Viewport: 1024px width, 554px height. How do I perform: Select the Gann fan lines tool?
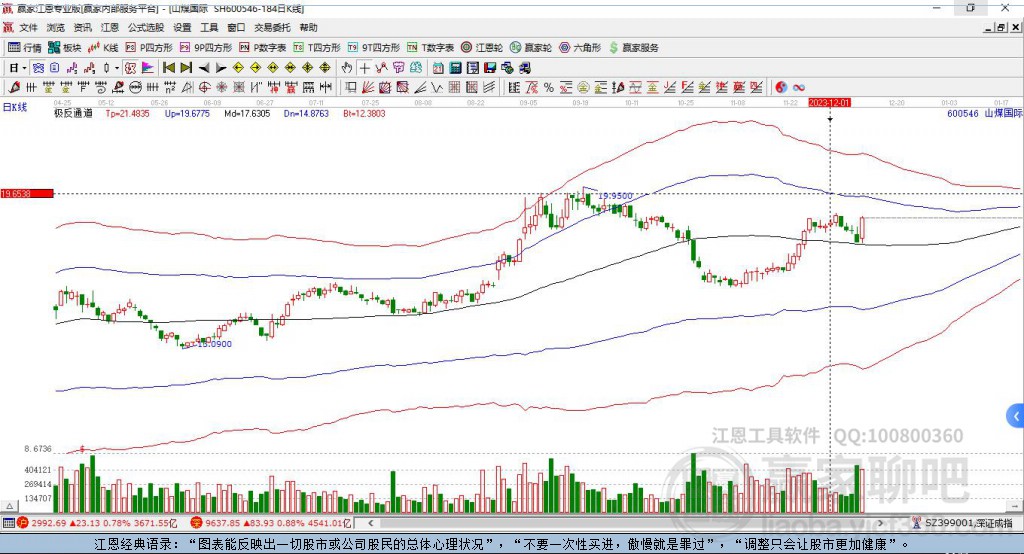pos(369,88)
